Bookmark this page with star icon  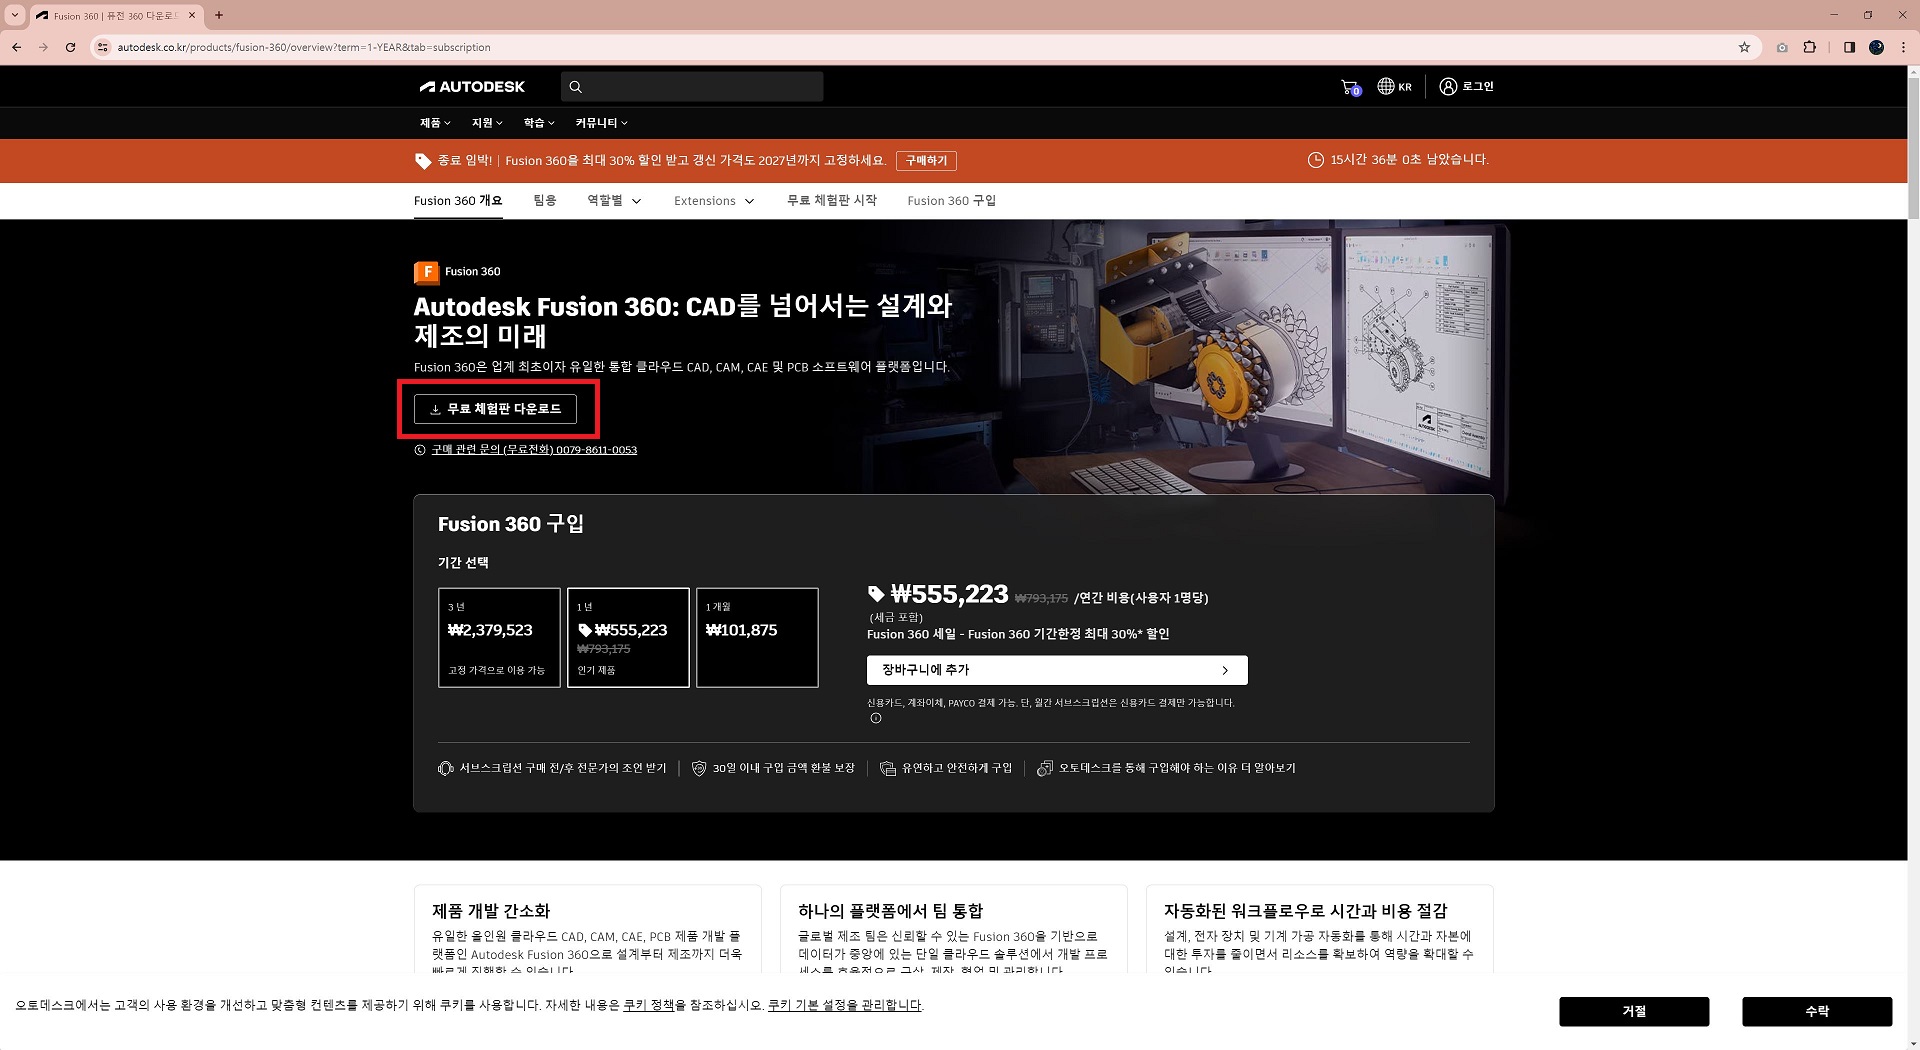click(1744, 47)
